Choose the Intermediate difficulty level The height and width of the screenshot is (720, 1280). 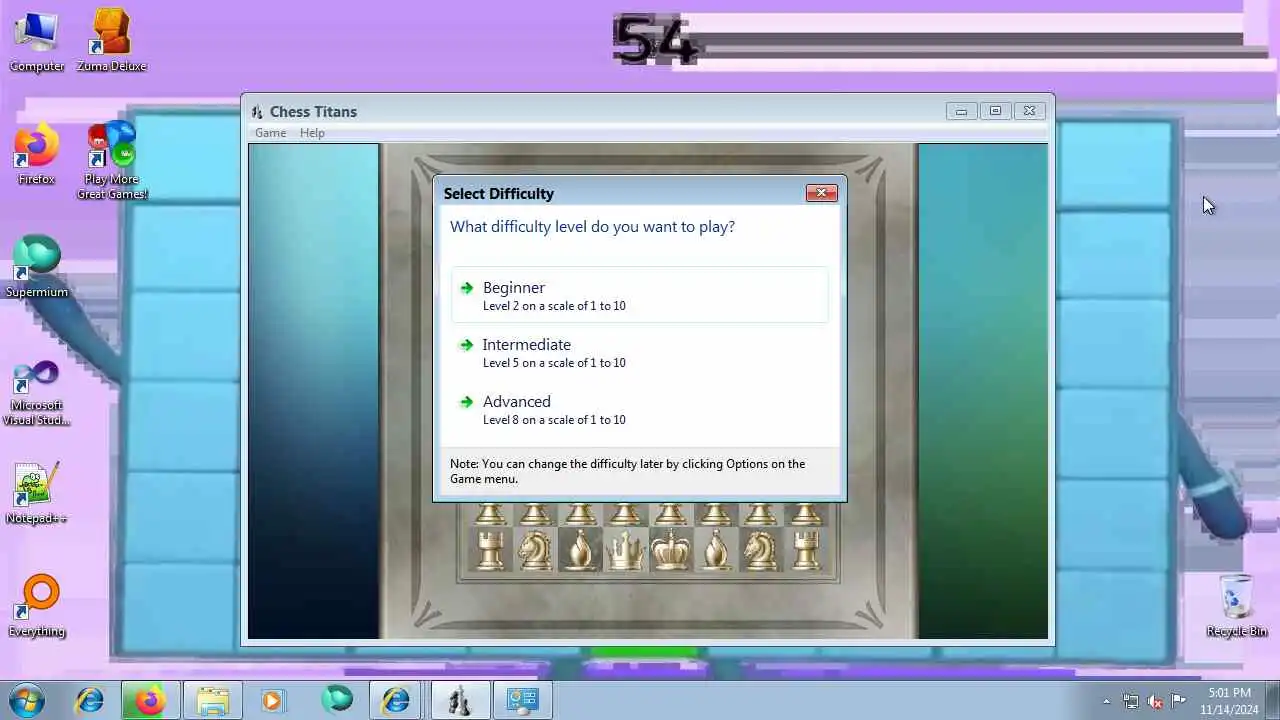pos(640,352)
